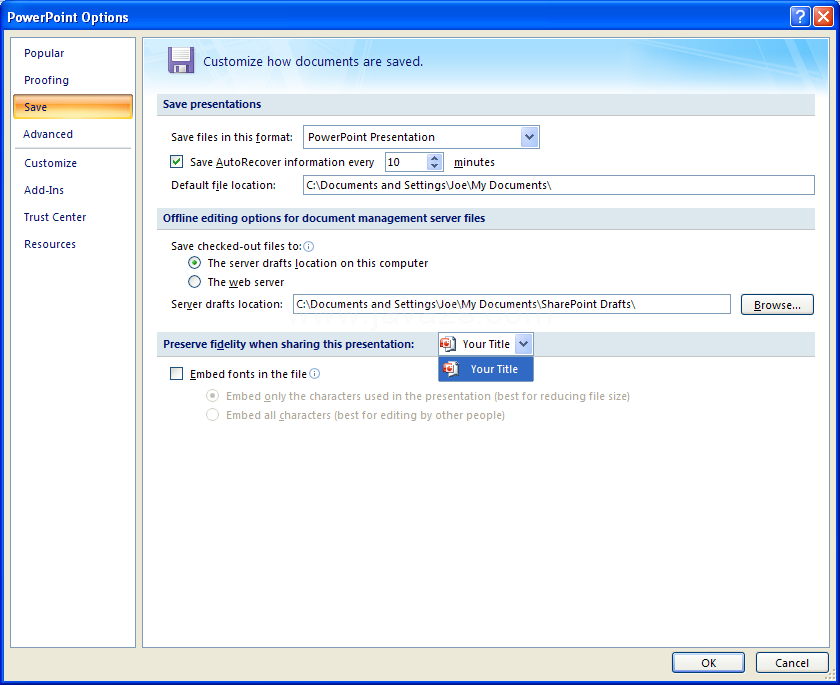Click the Save presentations section heading
The height and width of the screenshot is (685, 840).
click(212, 104)
